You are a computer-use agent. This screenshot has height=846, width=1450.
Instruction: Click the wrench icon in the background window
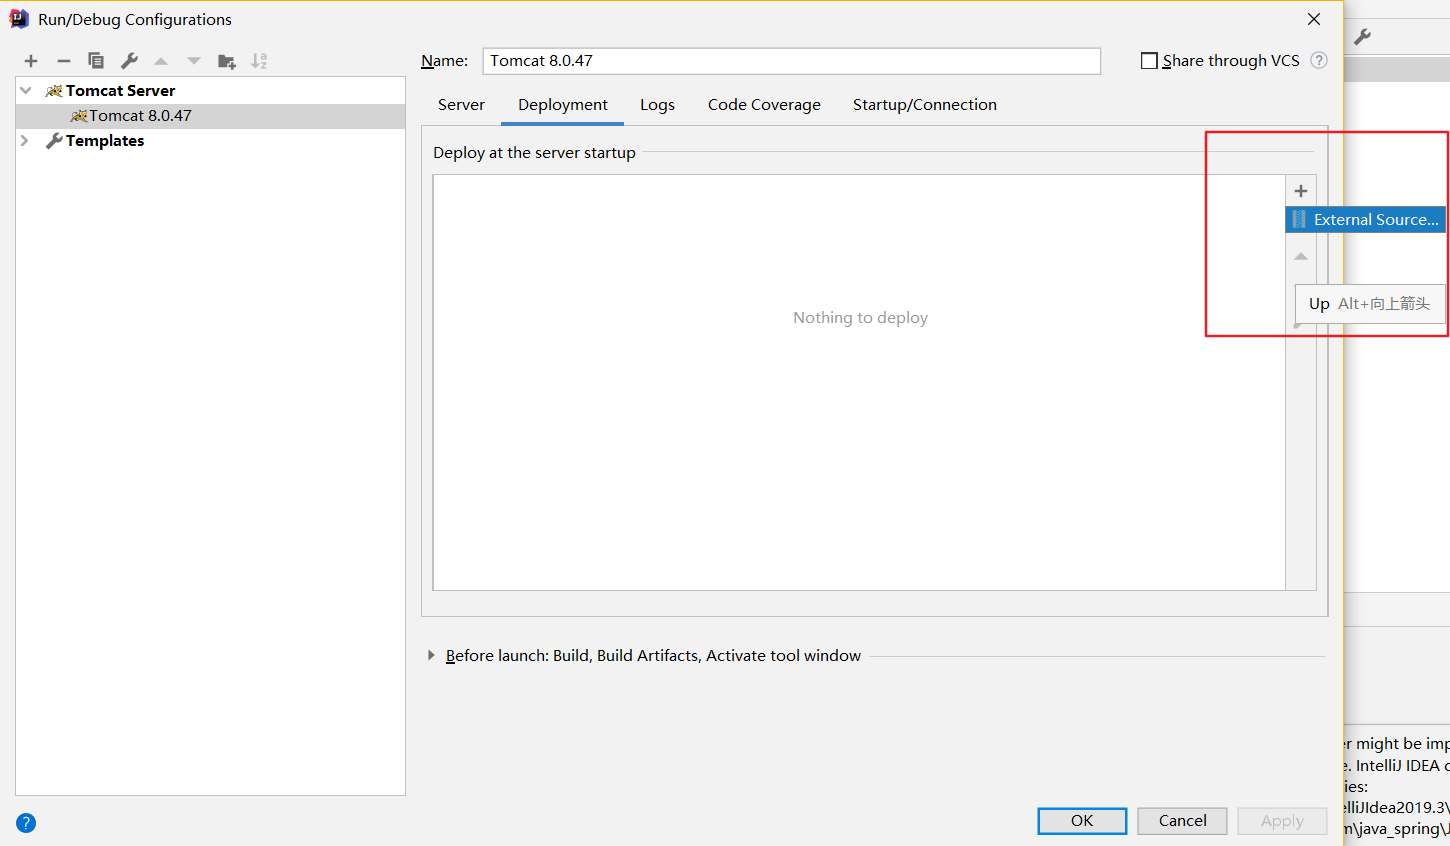(1362, 37)
